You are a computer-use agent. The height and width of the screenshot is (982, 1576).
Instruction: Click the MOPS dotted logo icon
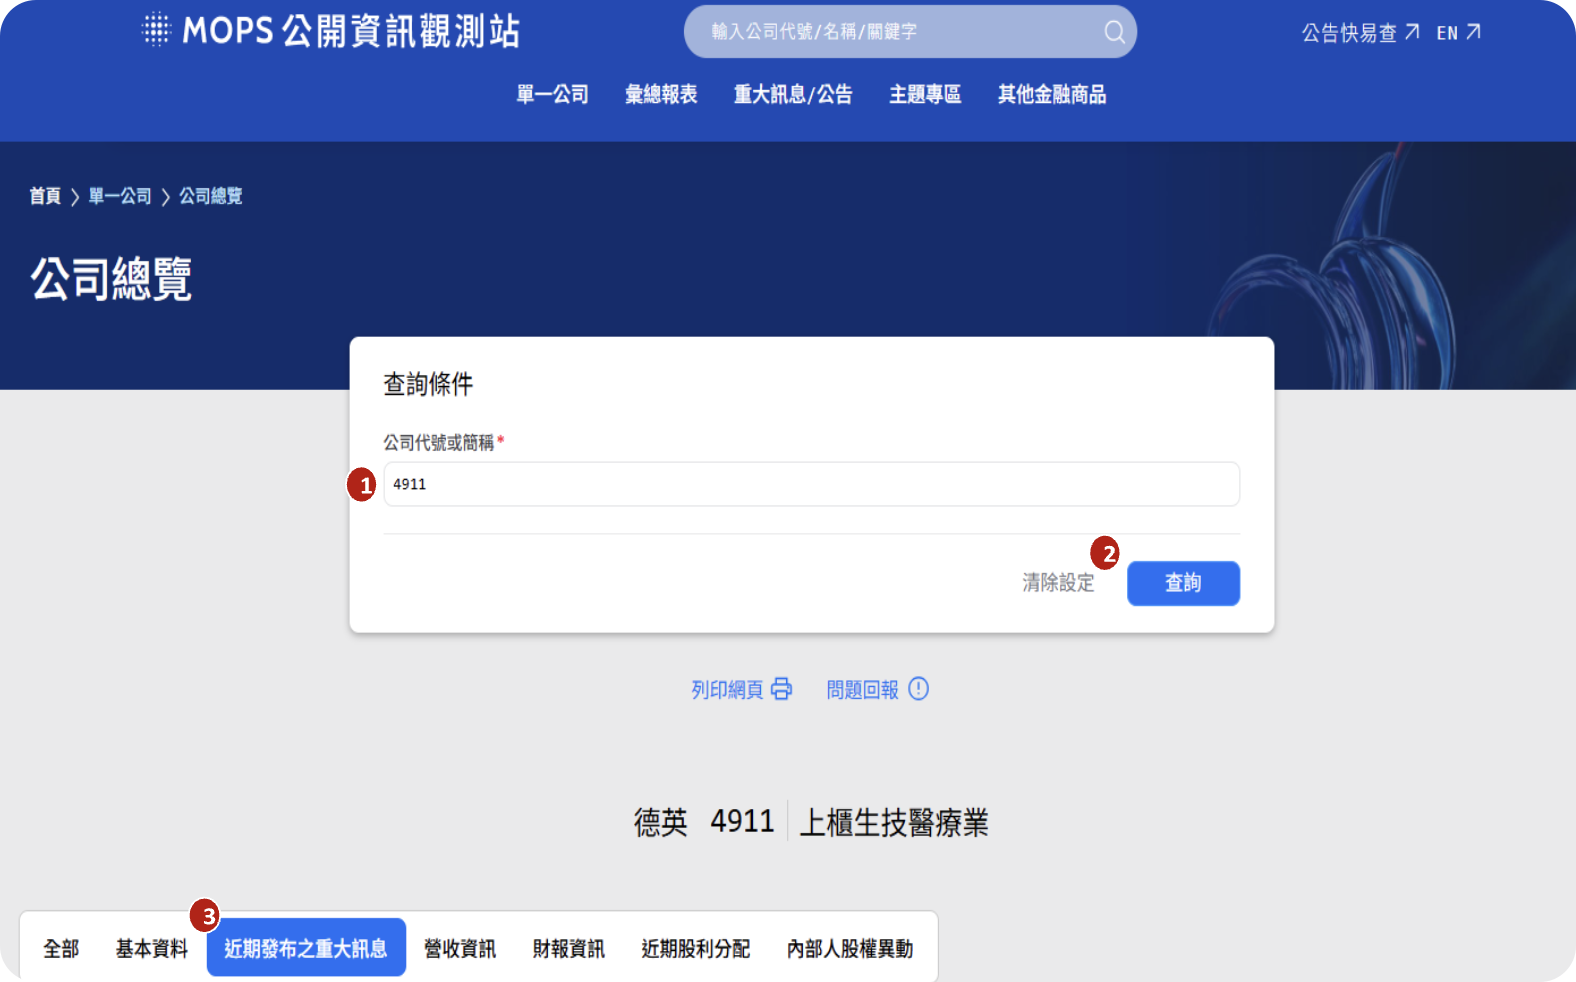point(157,30)
